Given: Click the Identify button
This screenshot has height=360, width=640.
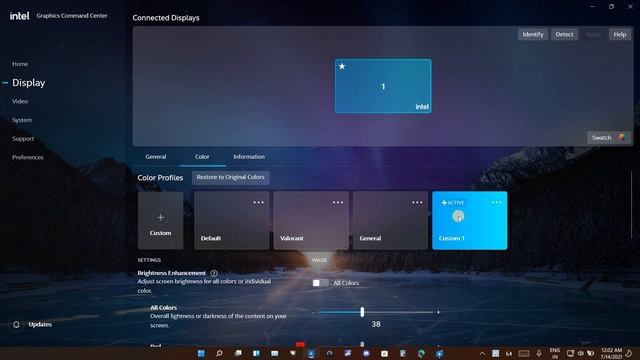Looking at the screenshot, I should [533, 34].
